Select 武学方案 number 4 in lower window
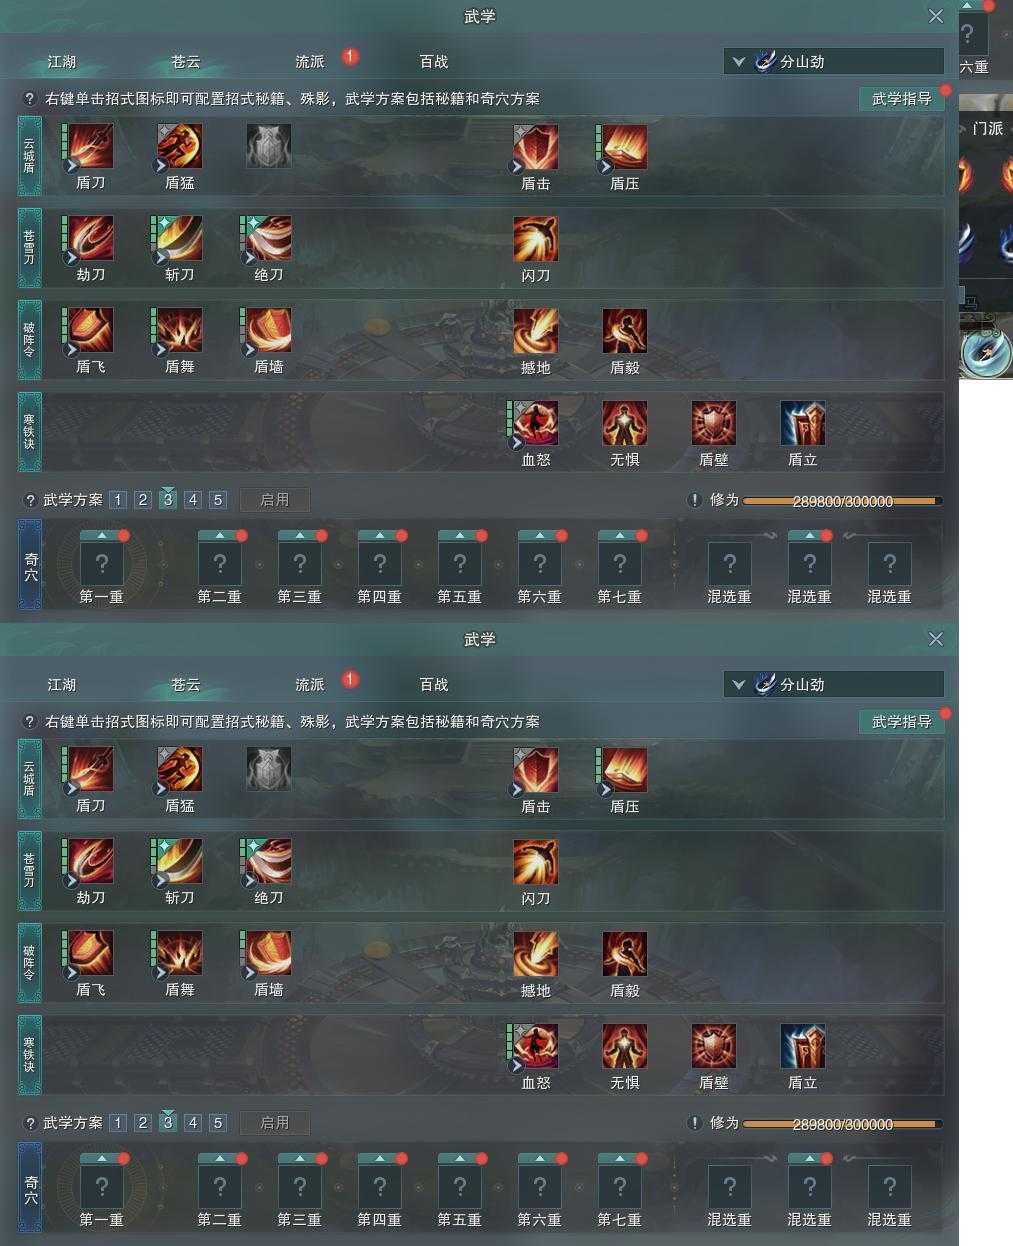Viewport: 1013px width, 1246px height. click(193, 1123)
